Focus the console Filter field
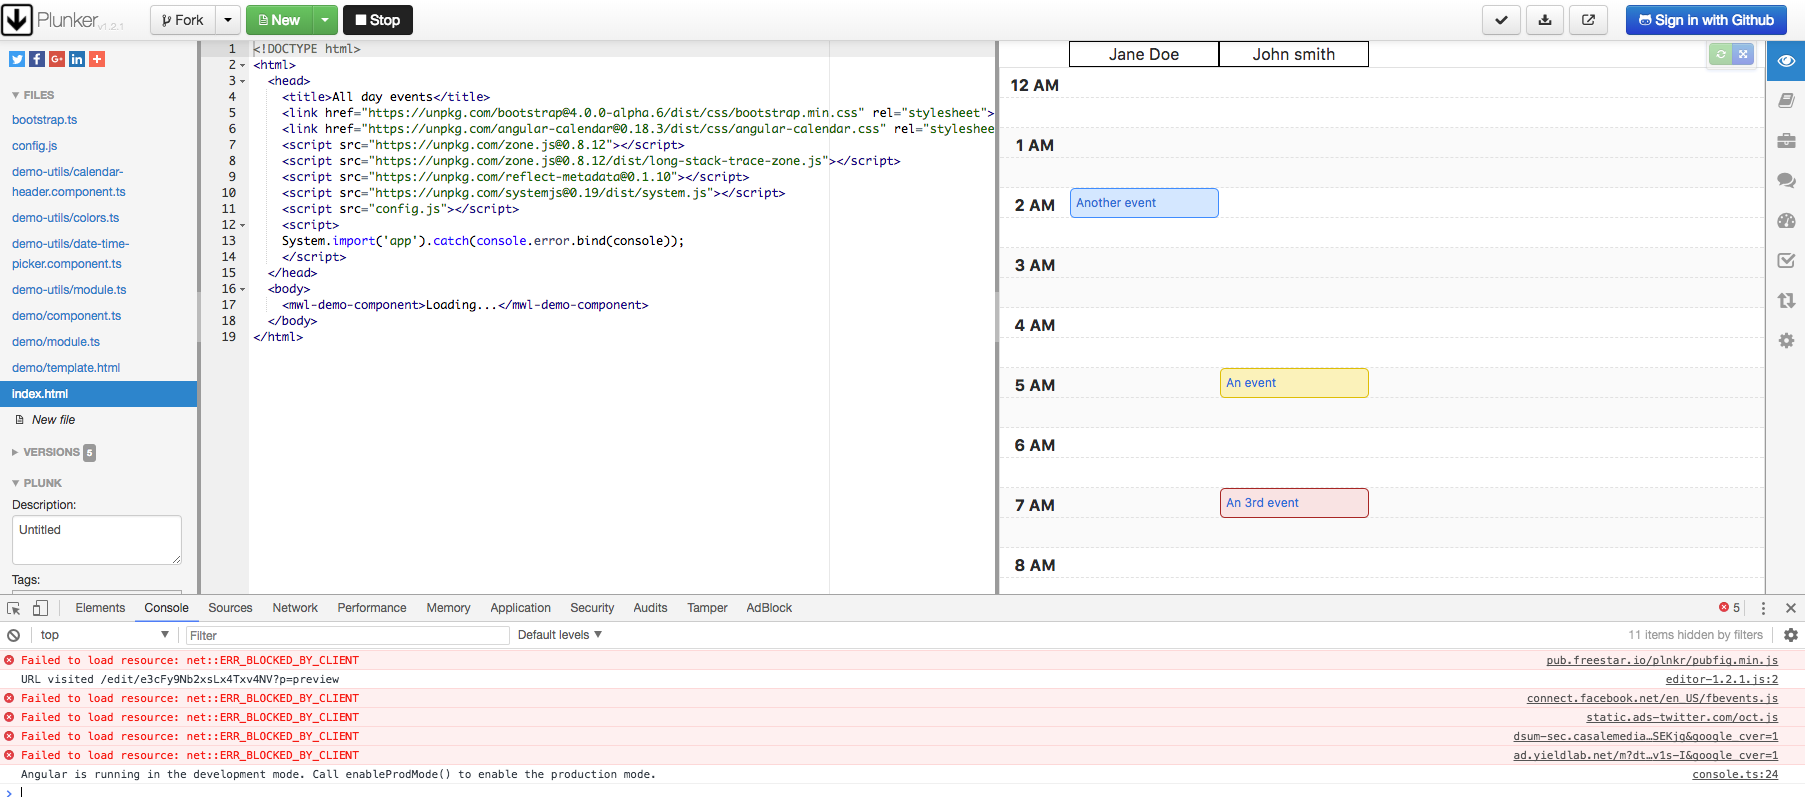The height and width of the screenshot is (797, 1805). tap(347, 635)
